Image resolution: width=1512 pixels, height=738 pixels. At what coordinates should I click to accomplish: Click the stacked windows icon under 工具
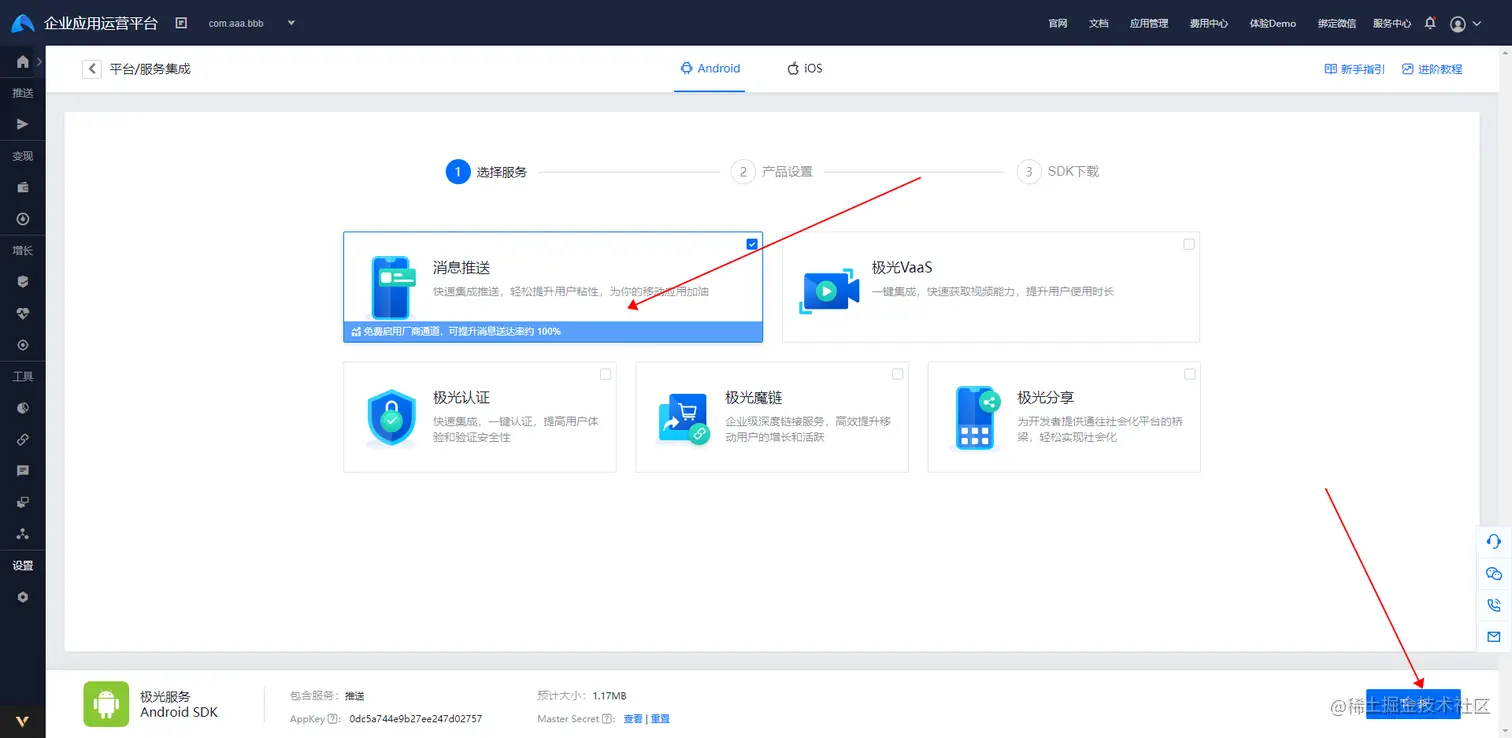pyautogui.click(x=22, y=502)
